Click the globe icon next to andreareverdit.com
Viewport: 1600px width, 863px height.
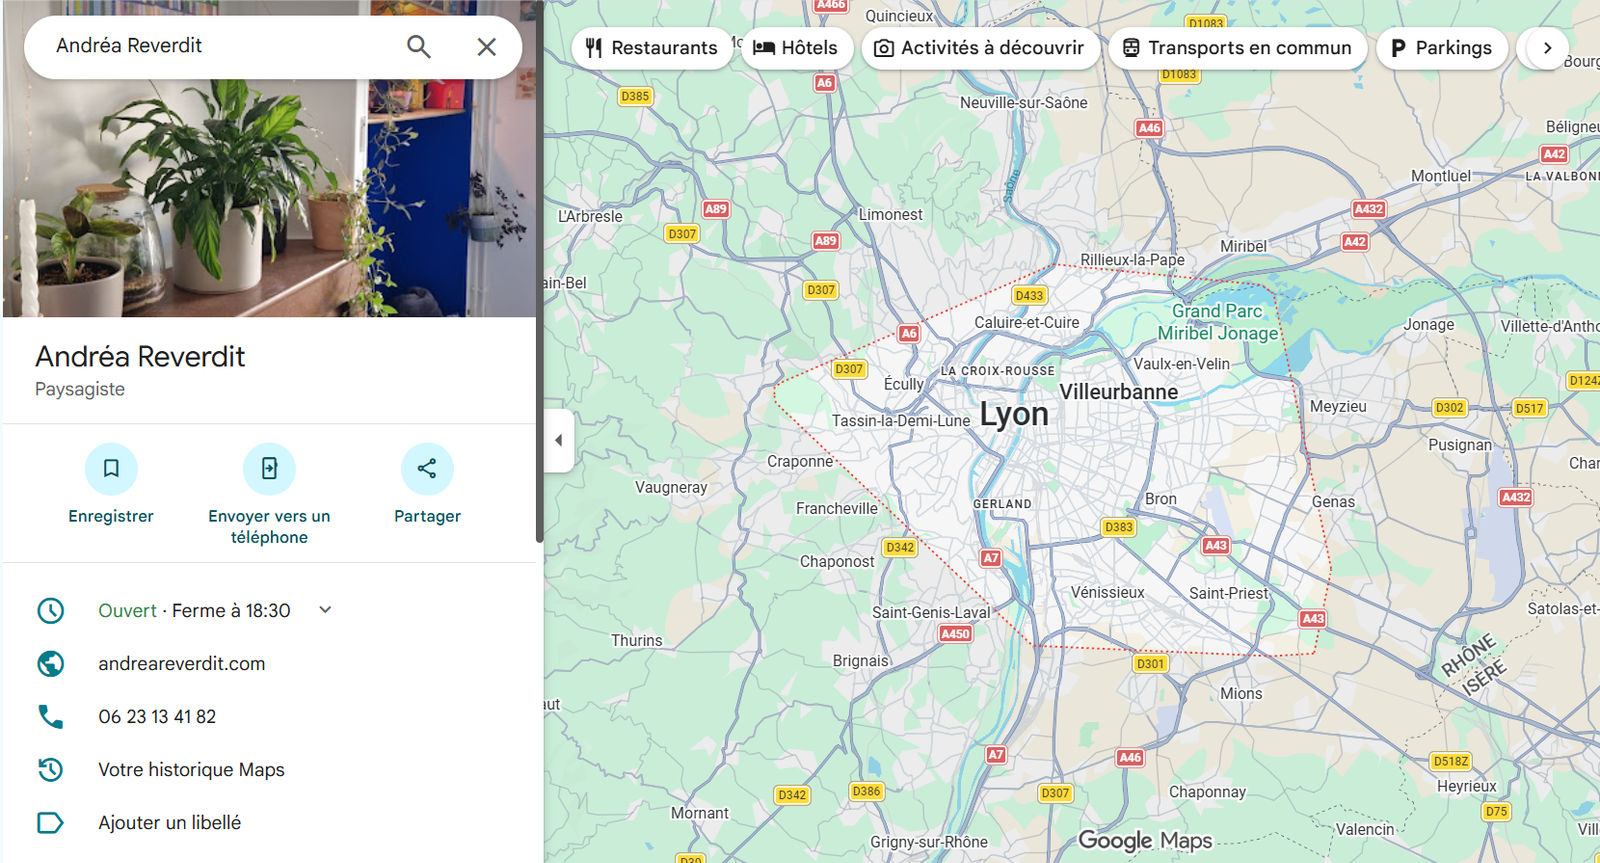[x=51, y=664]
